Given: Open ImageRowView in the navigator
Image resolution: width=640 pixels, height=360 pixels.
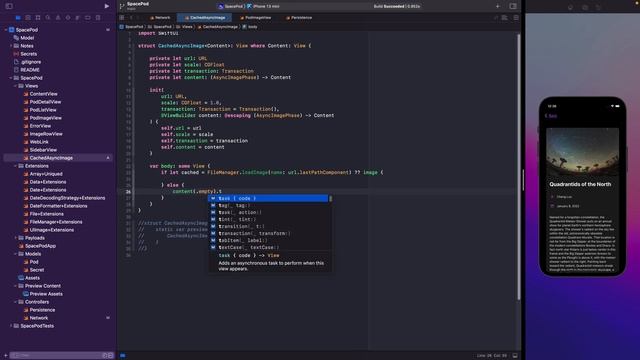Looking at the screenshot, I should (x=46, y=134).
